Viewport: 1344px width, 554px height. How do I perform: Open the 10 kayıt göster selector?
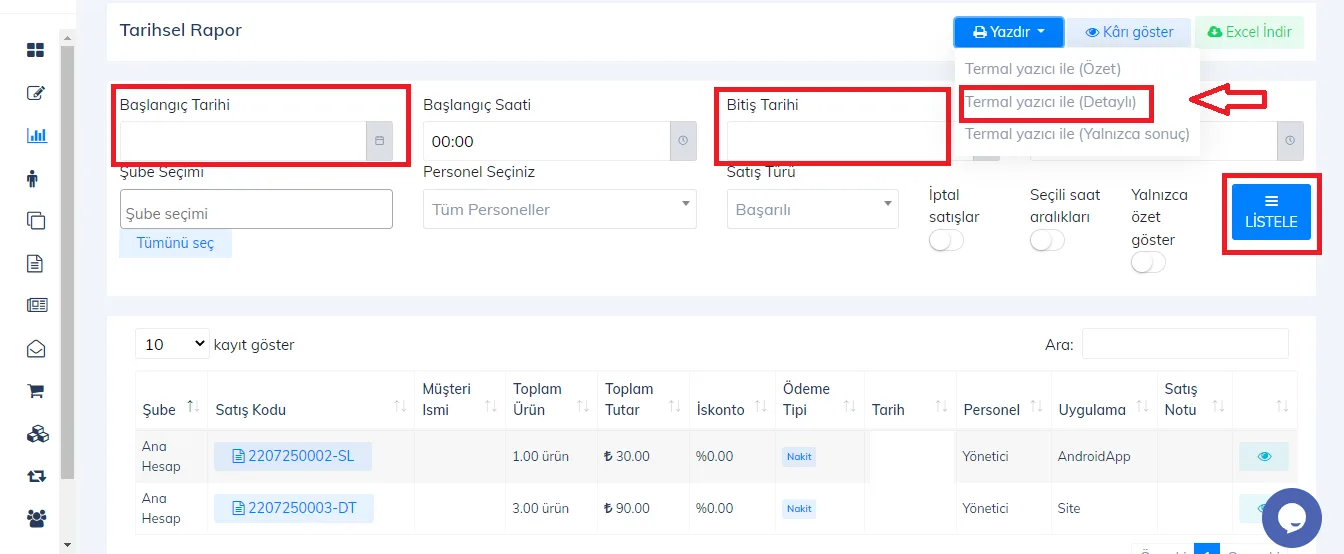point(172,344)
